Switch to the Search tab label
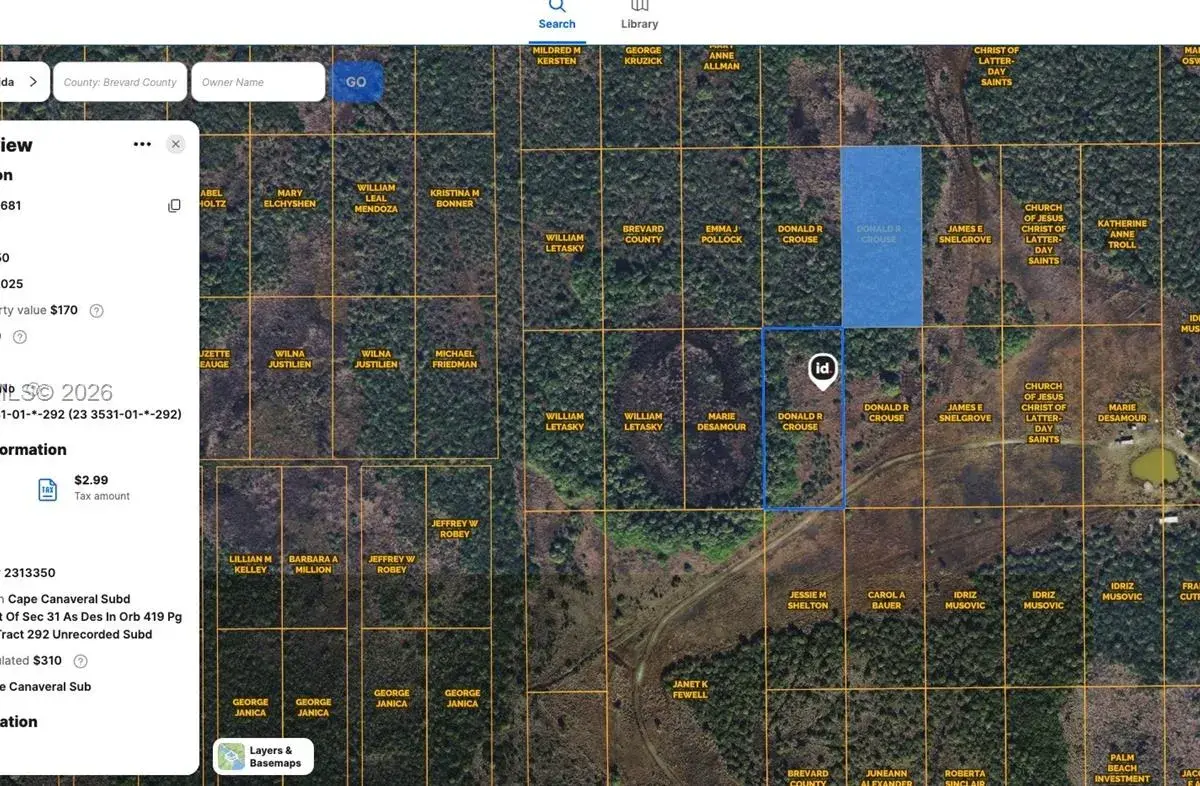This screenshot has width=1200, height=786. pos(557,24)
